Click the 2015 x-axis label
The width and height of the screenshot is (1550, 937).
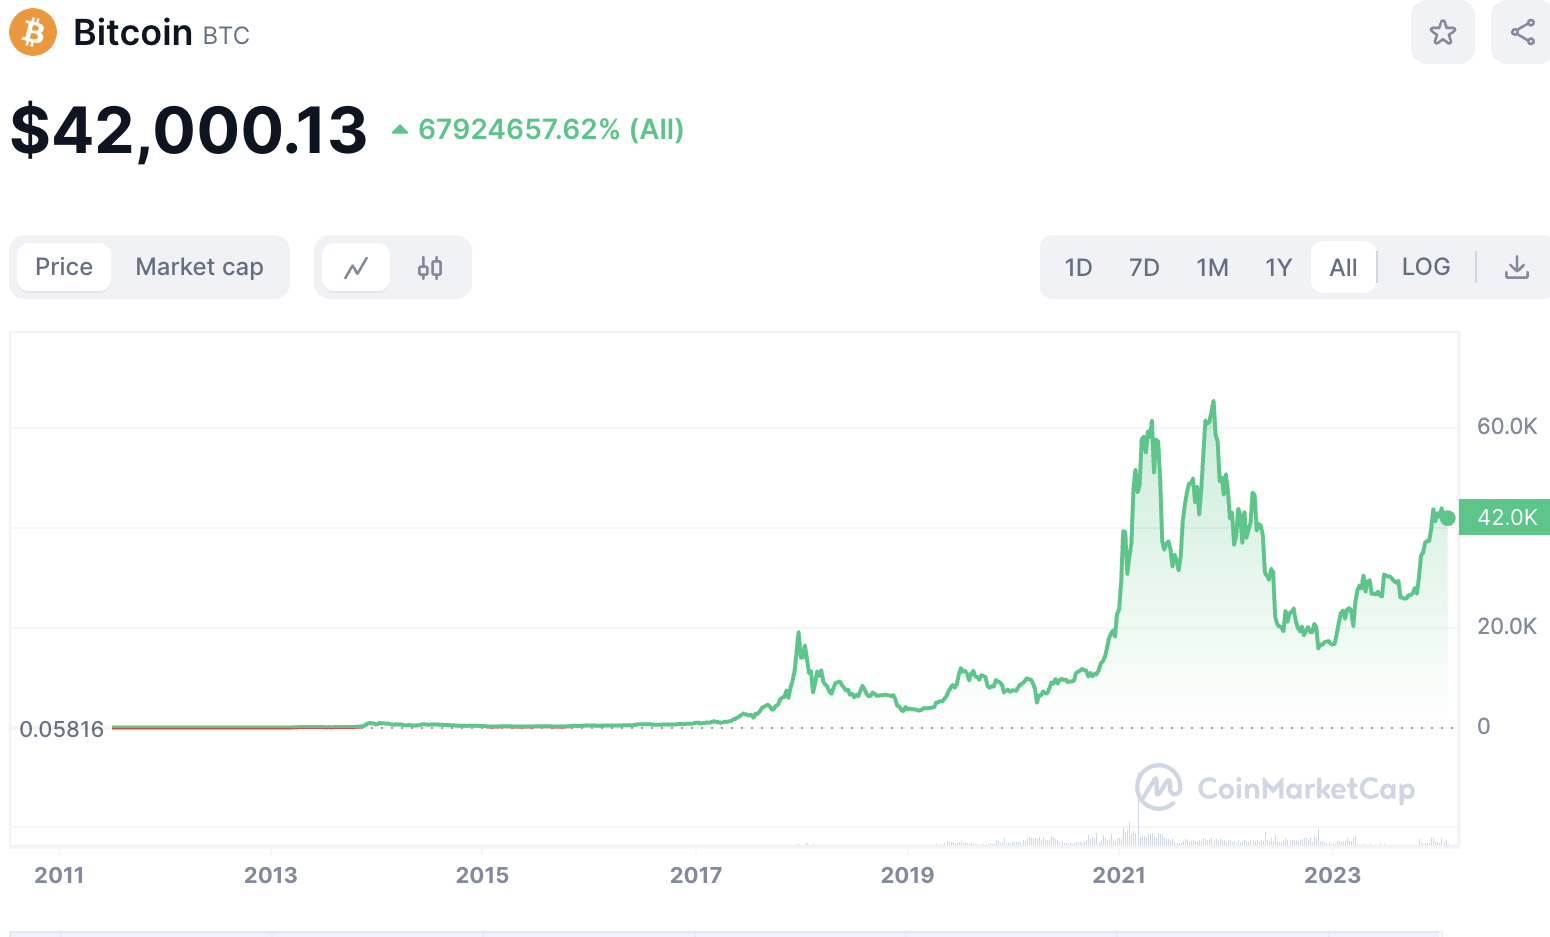coord(482,875)
